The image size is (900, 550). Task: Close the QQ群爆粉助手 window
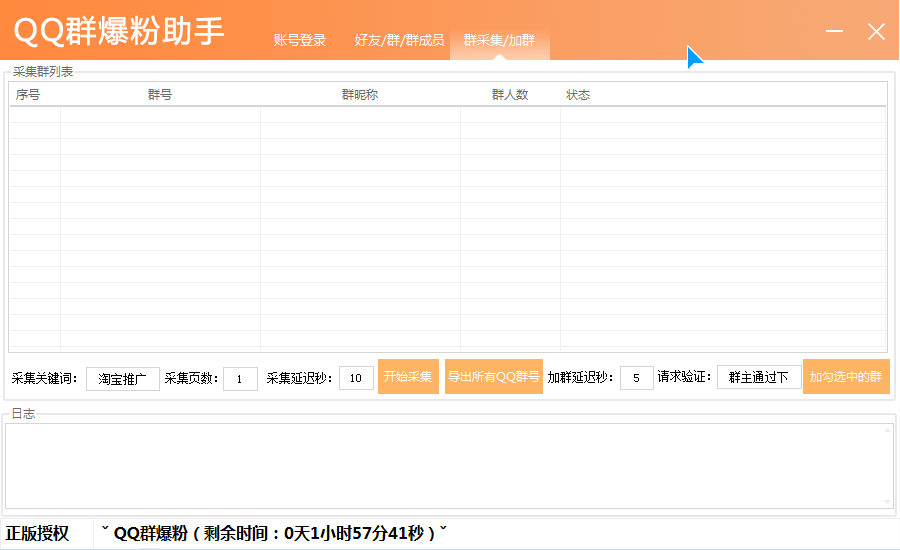[876, 32]
